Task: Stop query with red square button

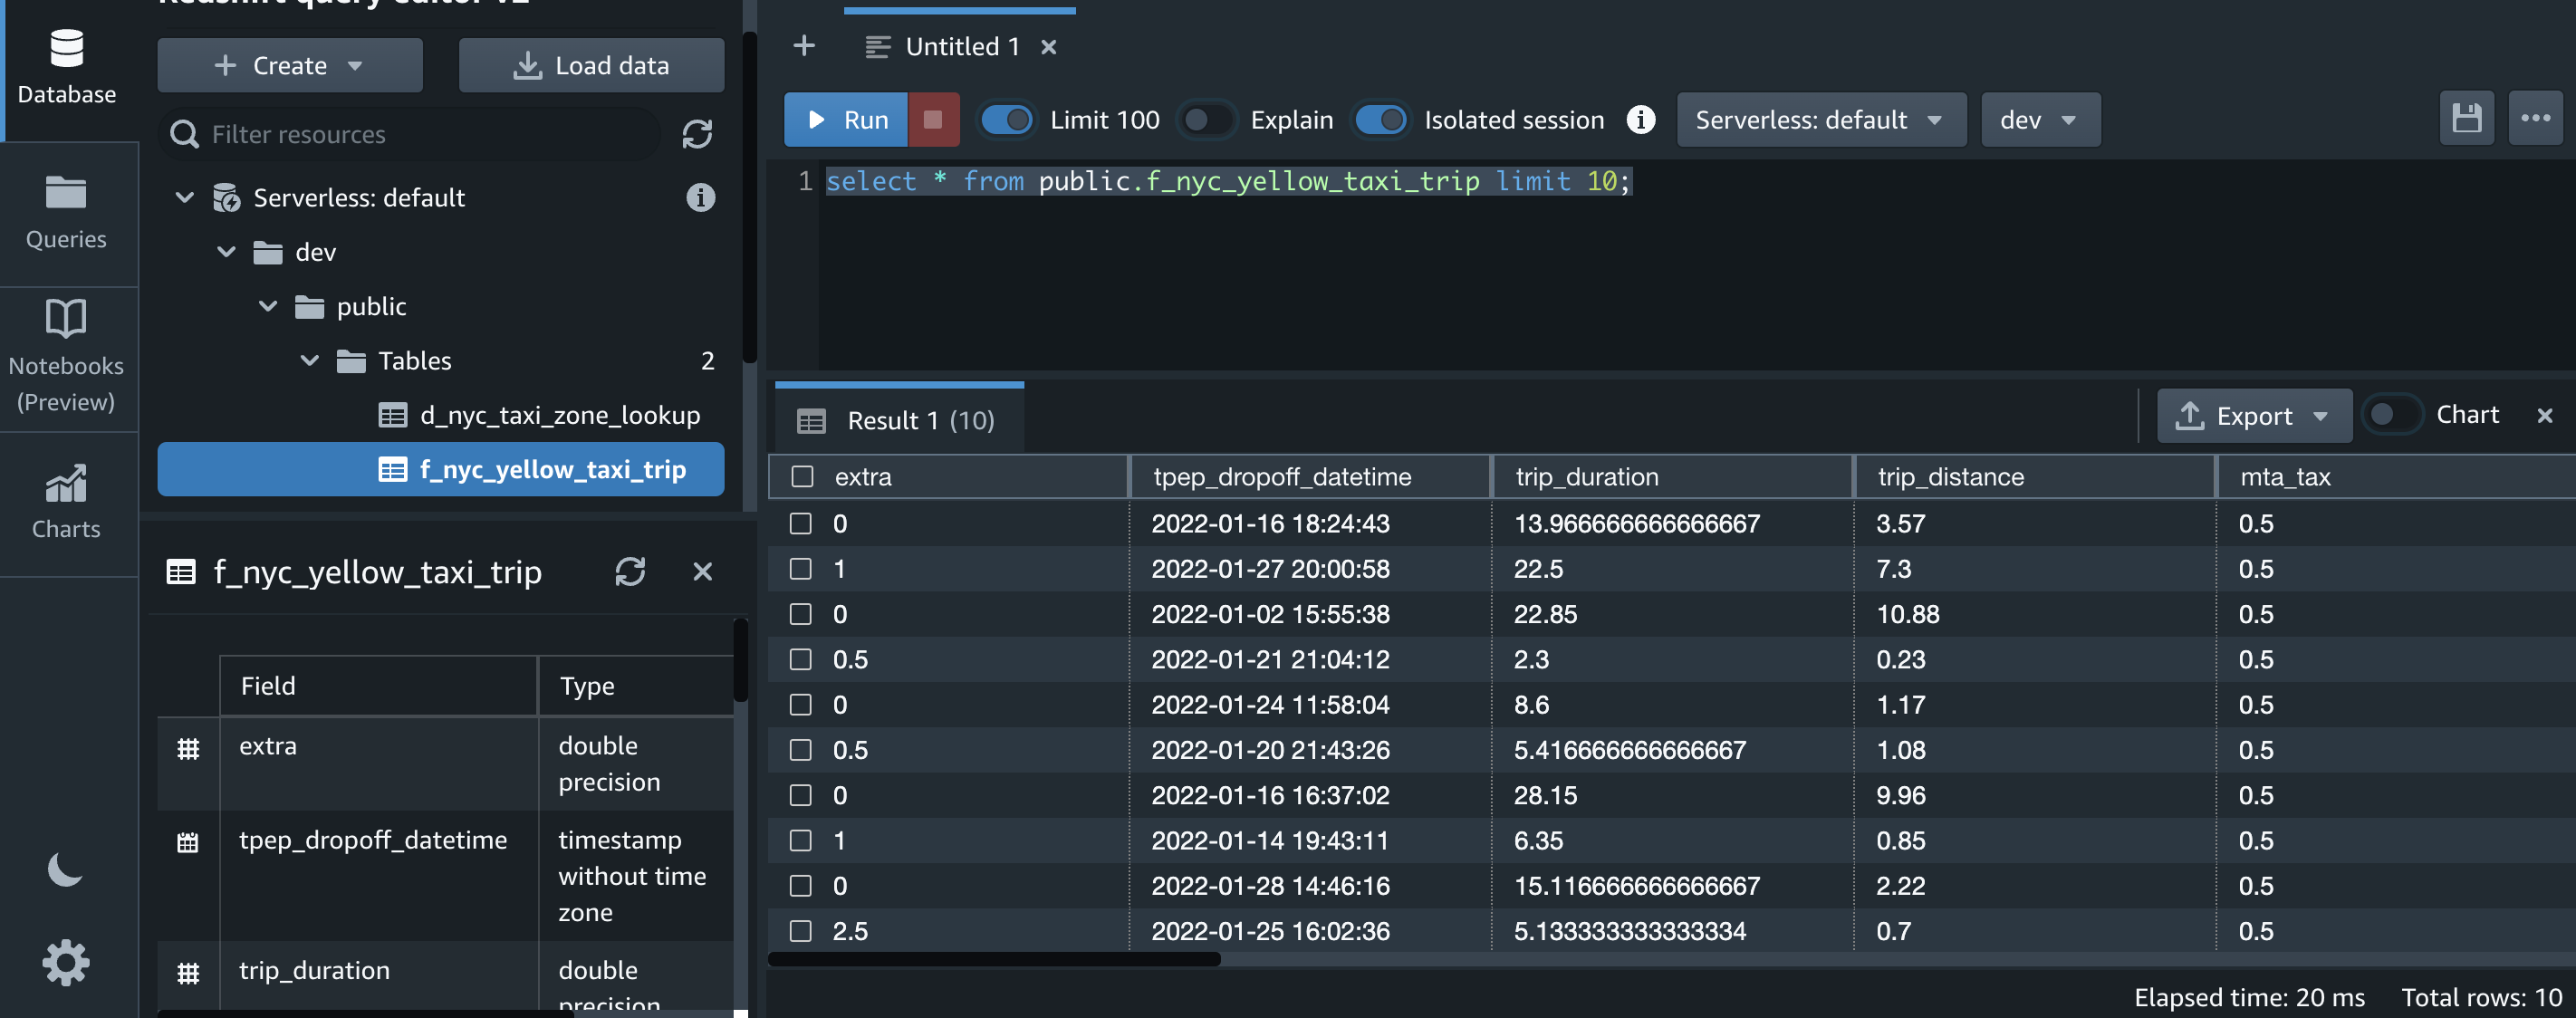Action: click(932, 120)
